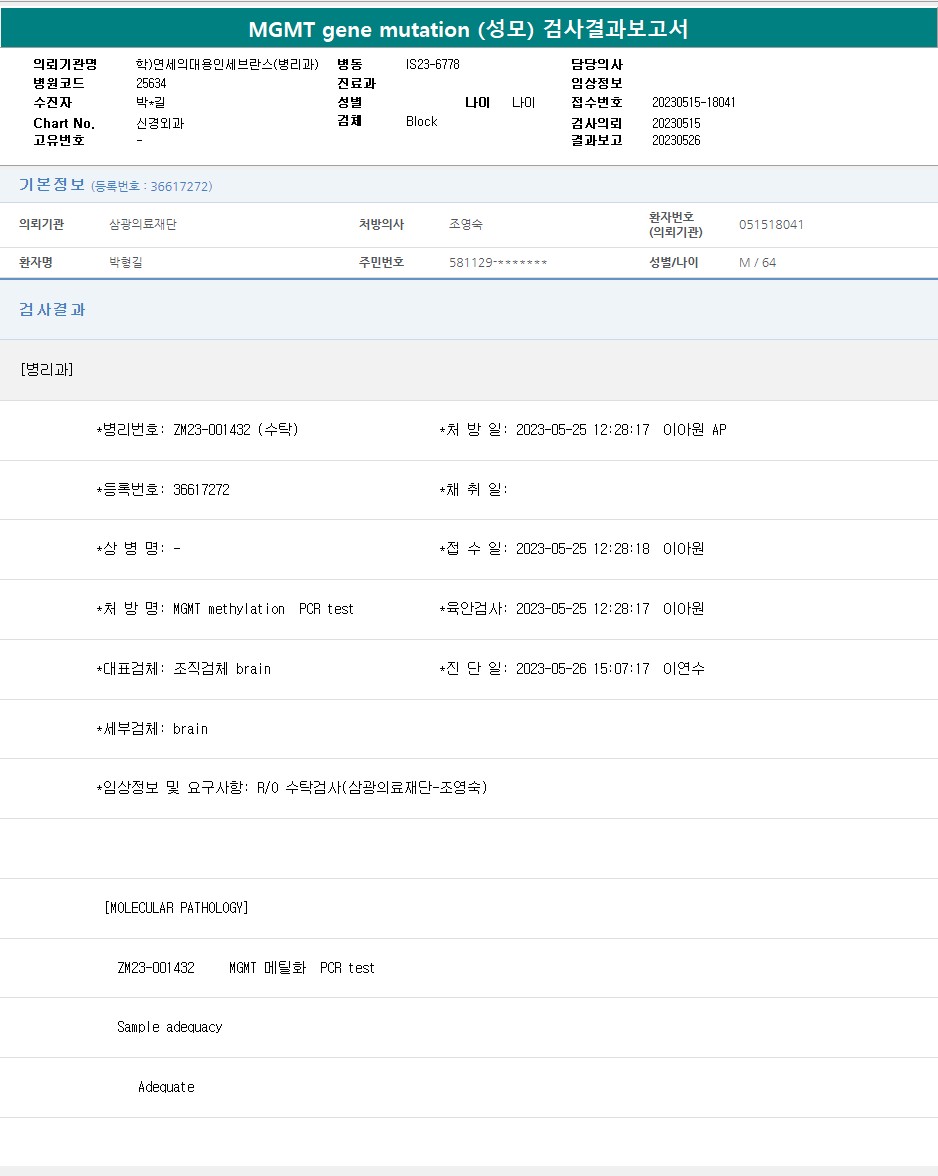Click the Adequate result text

(166, 1087)
